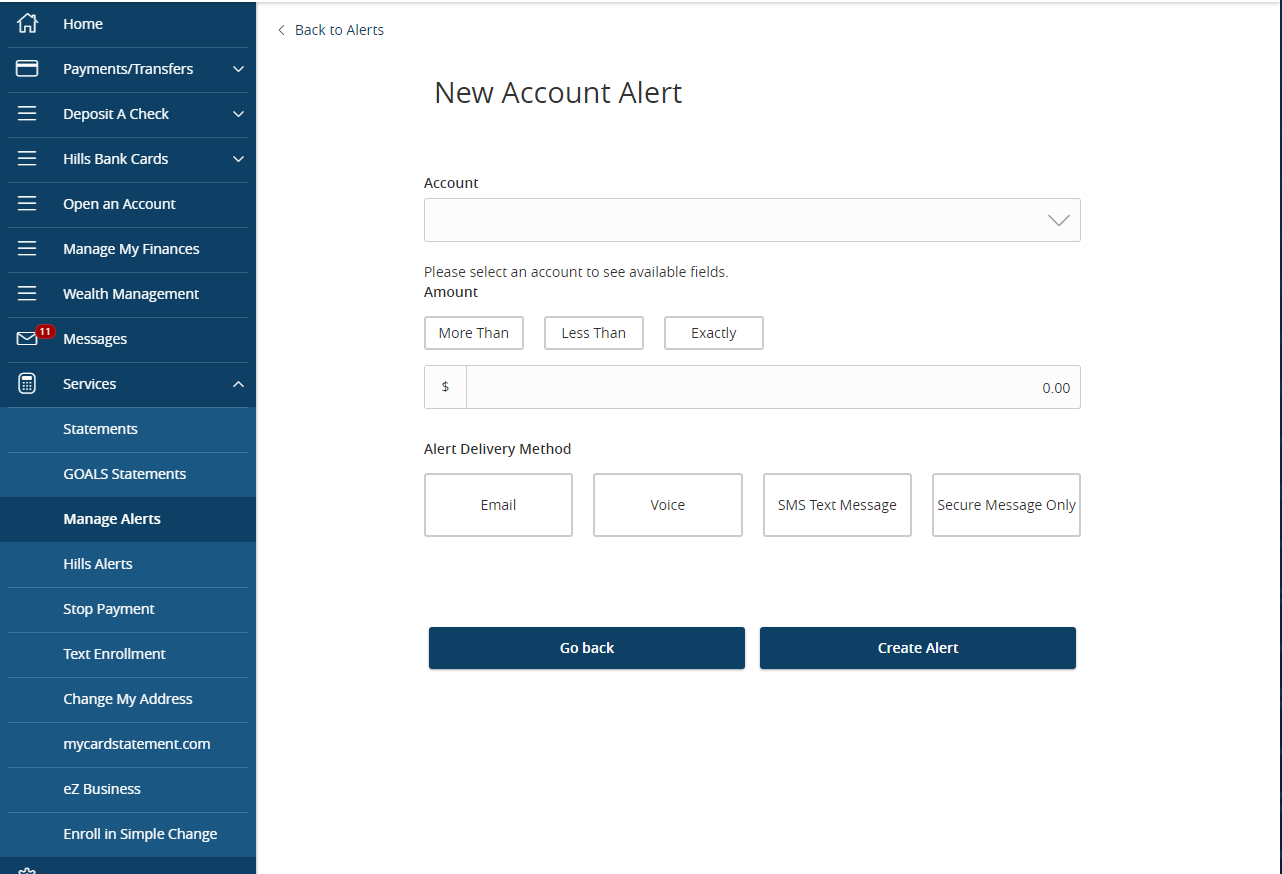Click the New Account Alert heading
1282x874 pixels.
558,93
